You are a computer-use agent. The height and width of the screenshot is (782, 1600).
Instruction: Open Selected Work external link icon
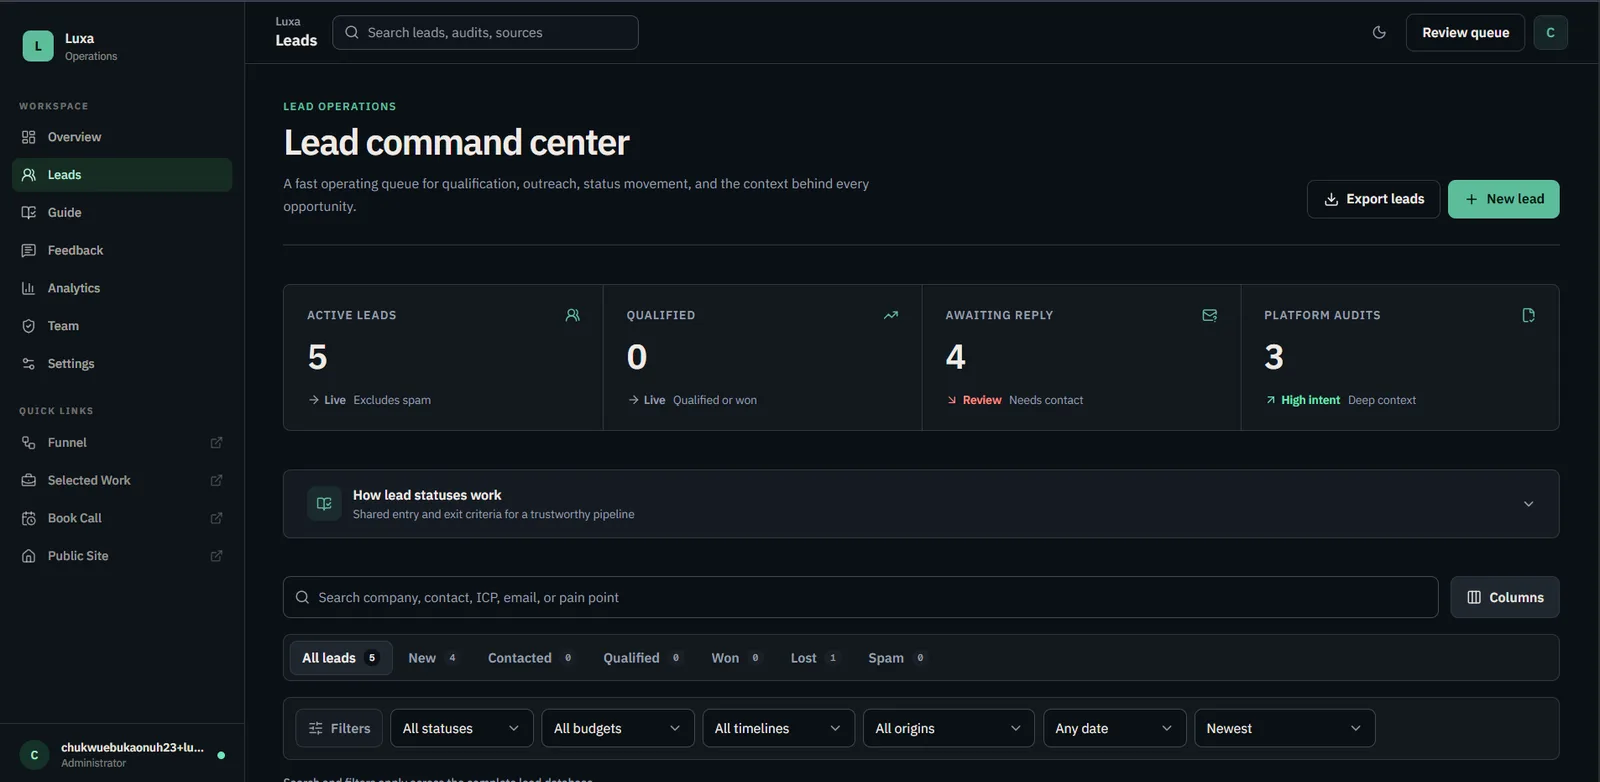[216, 480]
